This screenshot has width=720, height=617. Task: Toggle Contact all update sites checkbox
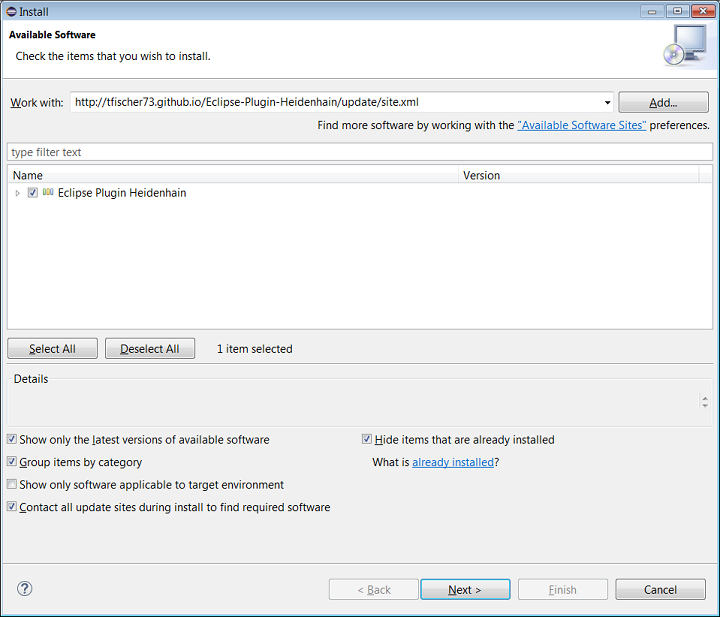coord(12,506)
